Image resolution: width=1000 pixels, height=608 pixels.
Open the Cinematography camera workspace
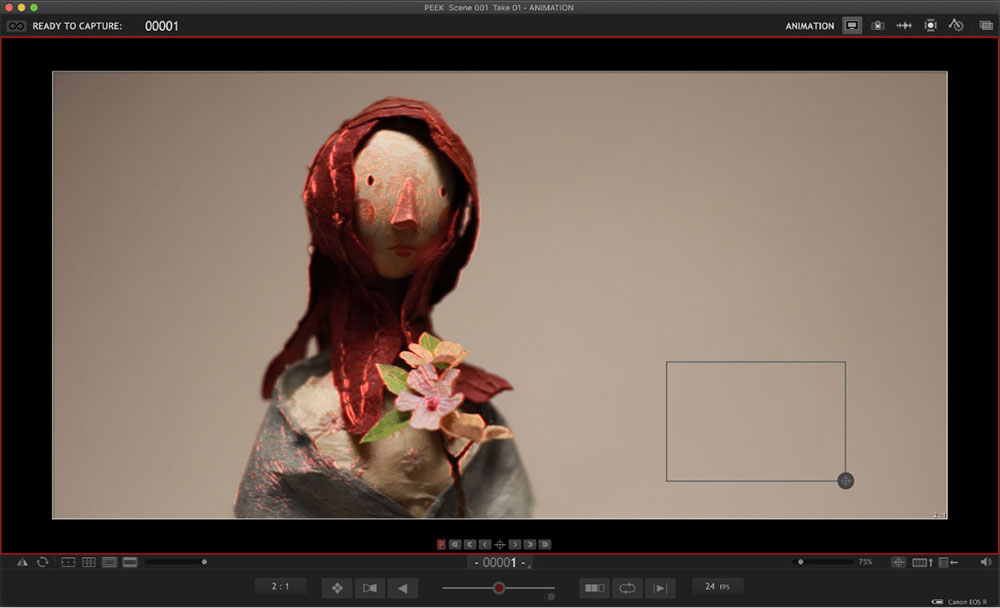(x=878, y=26)
